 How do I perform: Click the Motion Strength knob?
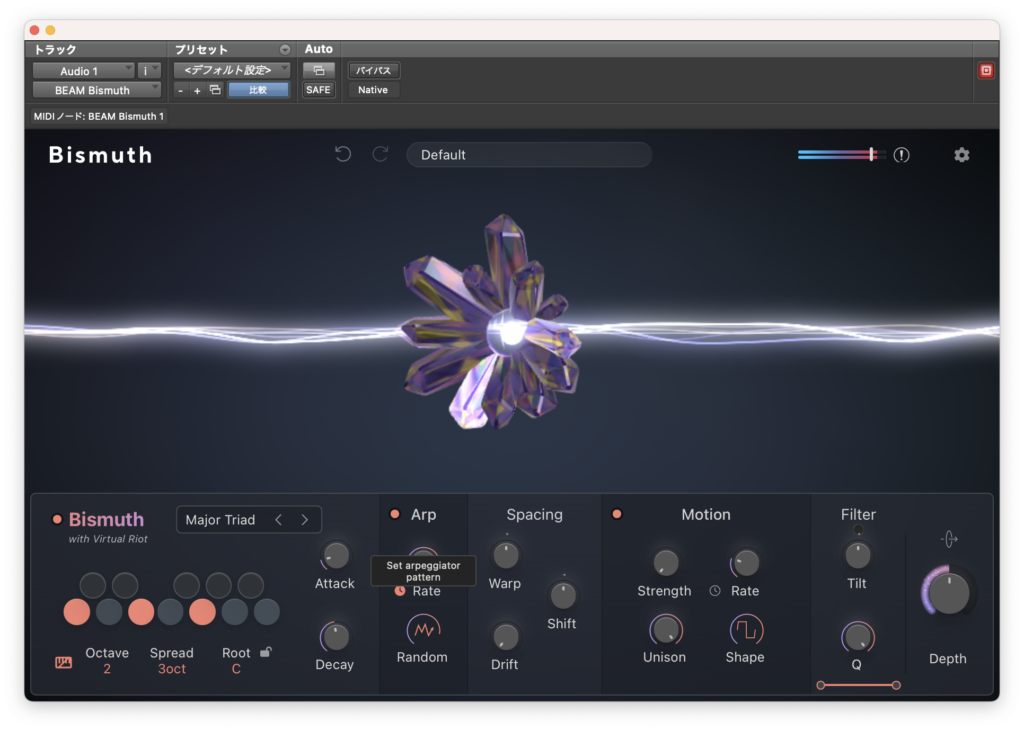(x=665, y=562)
